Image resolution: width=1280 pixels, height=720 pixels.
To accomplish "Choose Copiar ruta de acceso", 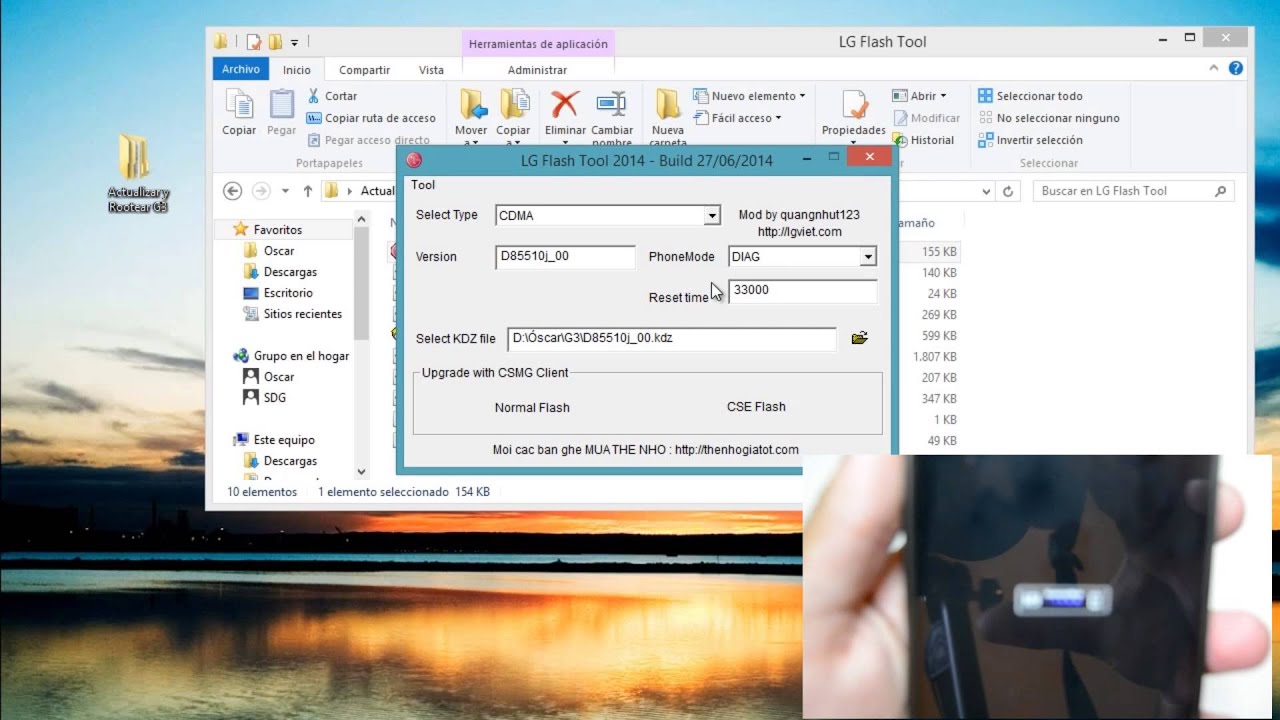I will 372,118.
